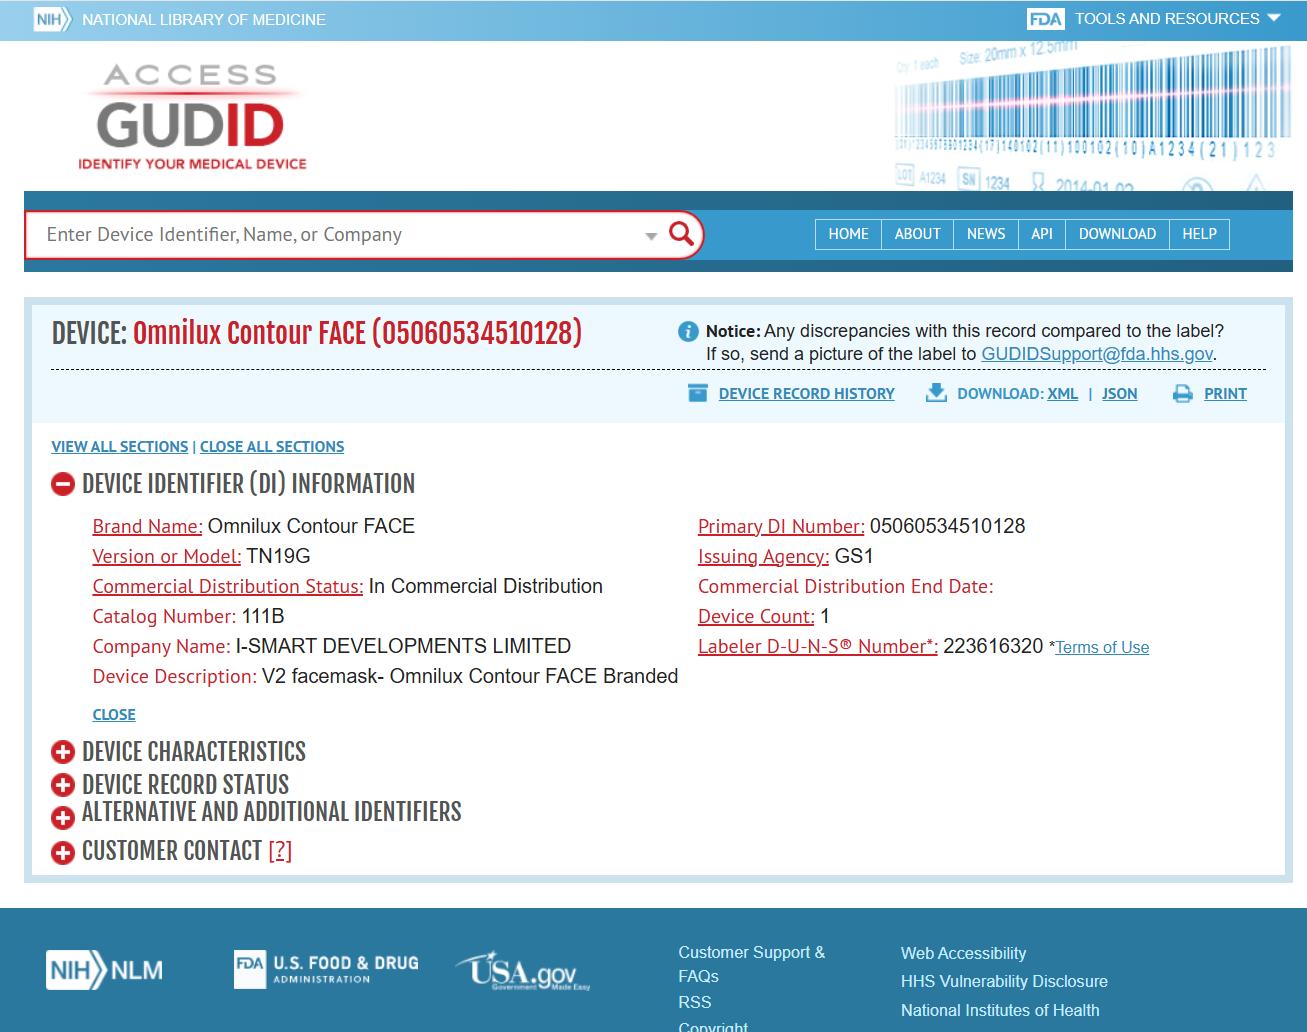Open the NEWS menu item
Screen dimensions: 1307x1032
(x=986, y=234)
